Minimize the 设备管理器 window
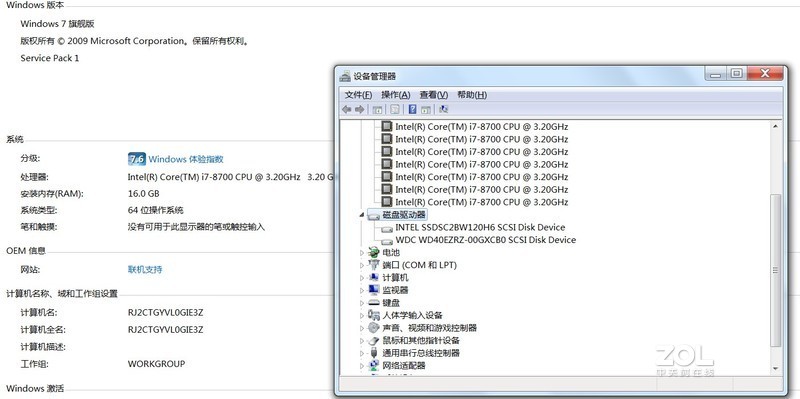The height and width of the screenshot is (399, 800). [x=716, y=74]
